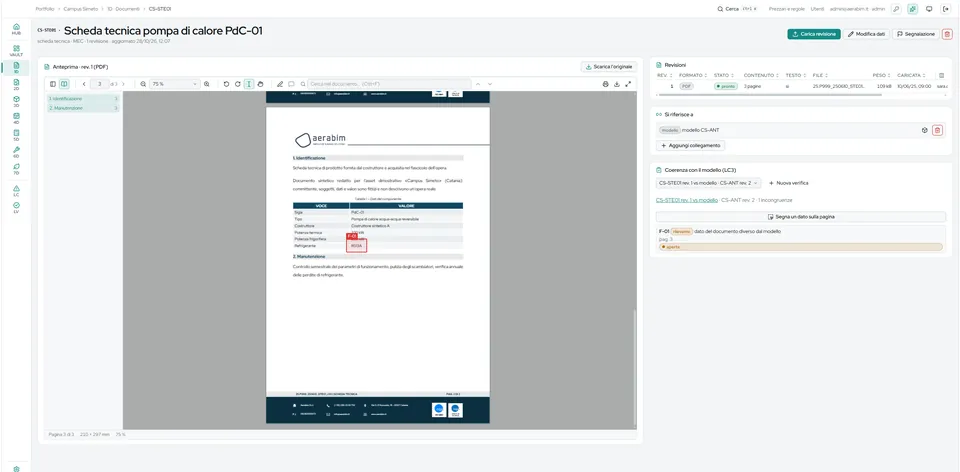Download the PDF from viewer toolbar

coord(617,84)
